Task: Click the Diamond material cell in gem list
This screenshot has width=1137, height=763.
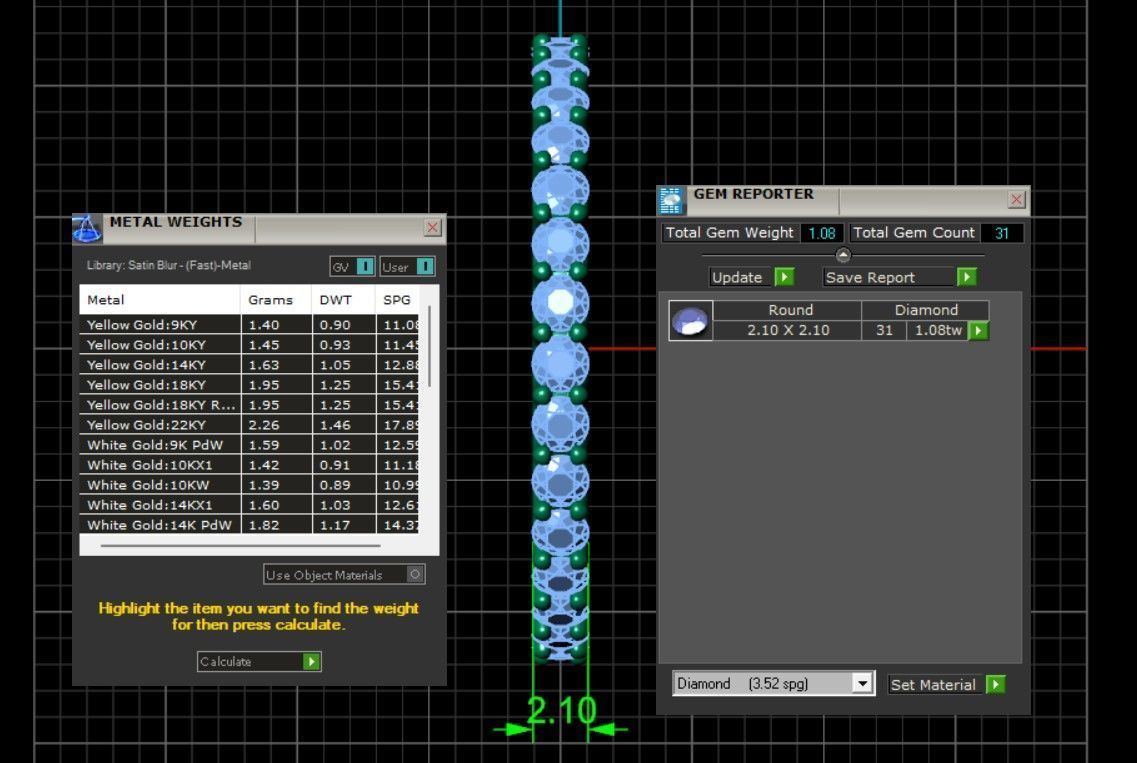Action: tap(925, 310)
